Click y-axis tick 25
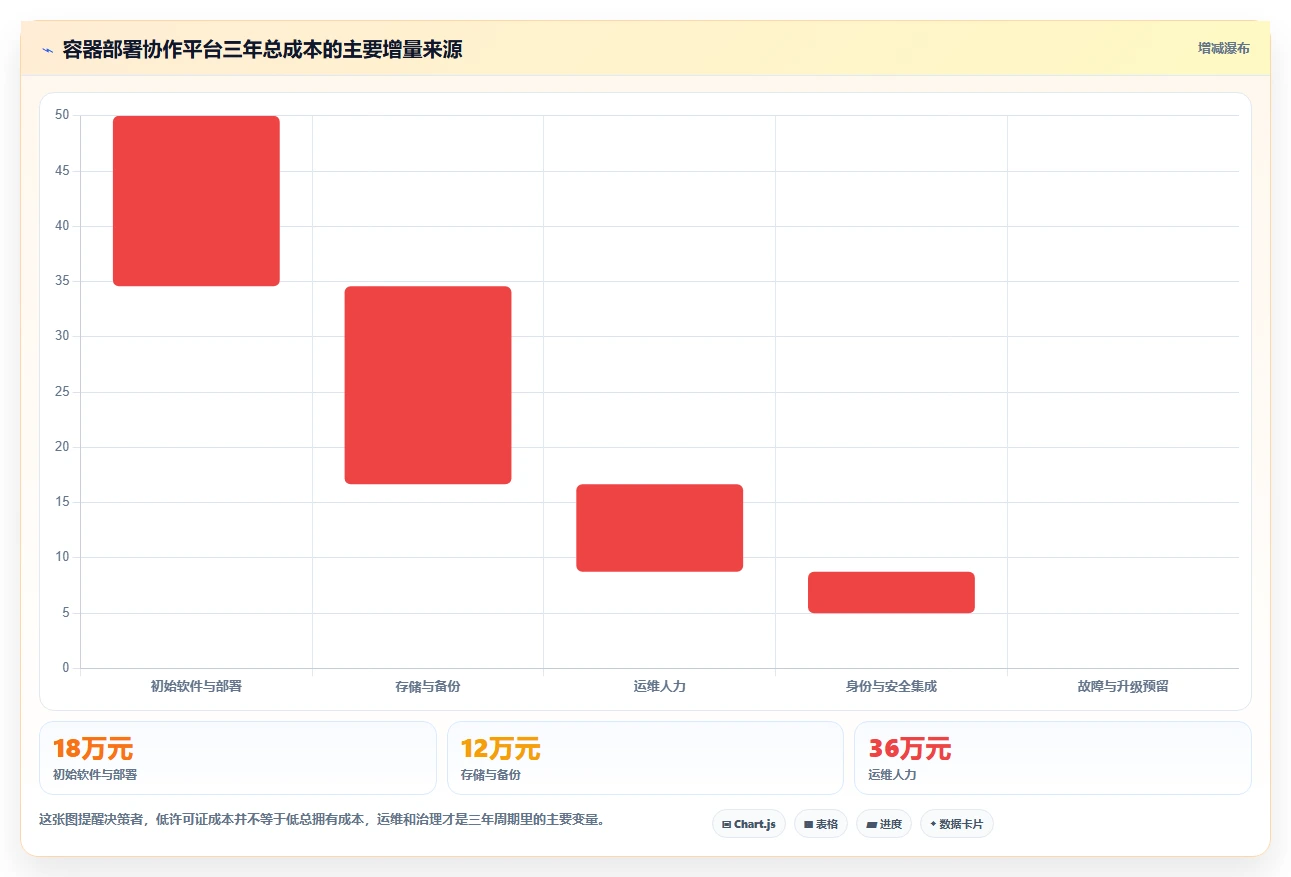This screenshot has height=877, width=1291. pos(62,391)
